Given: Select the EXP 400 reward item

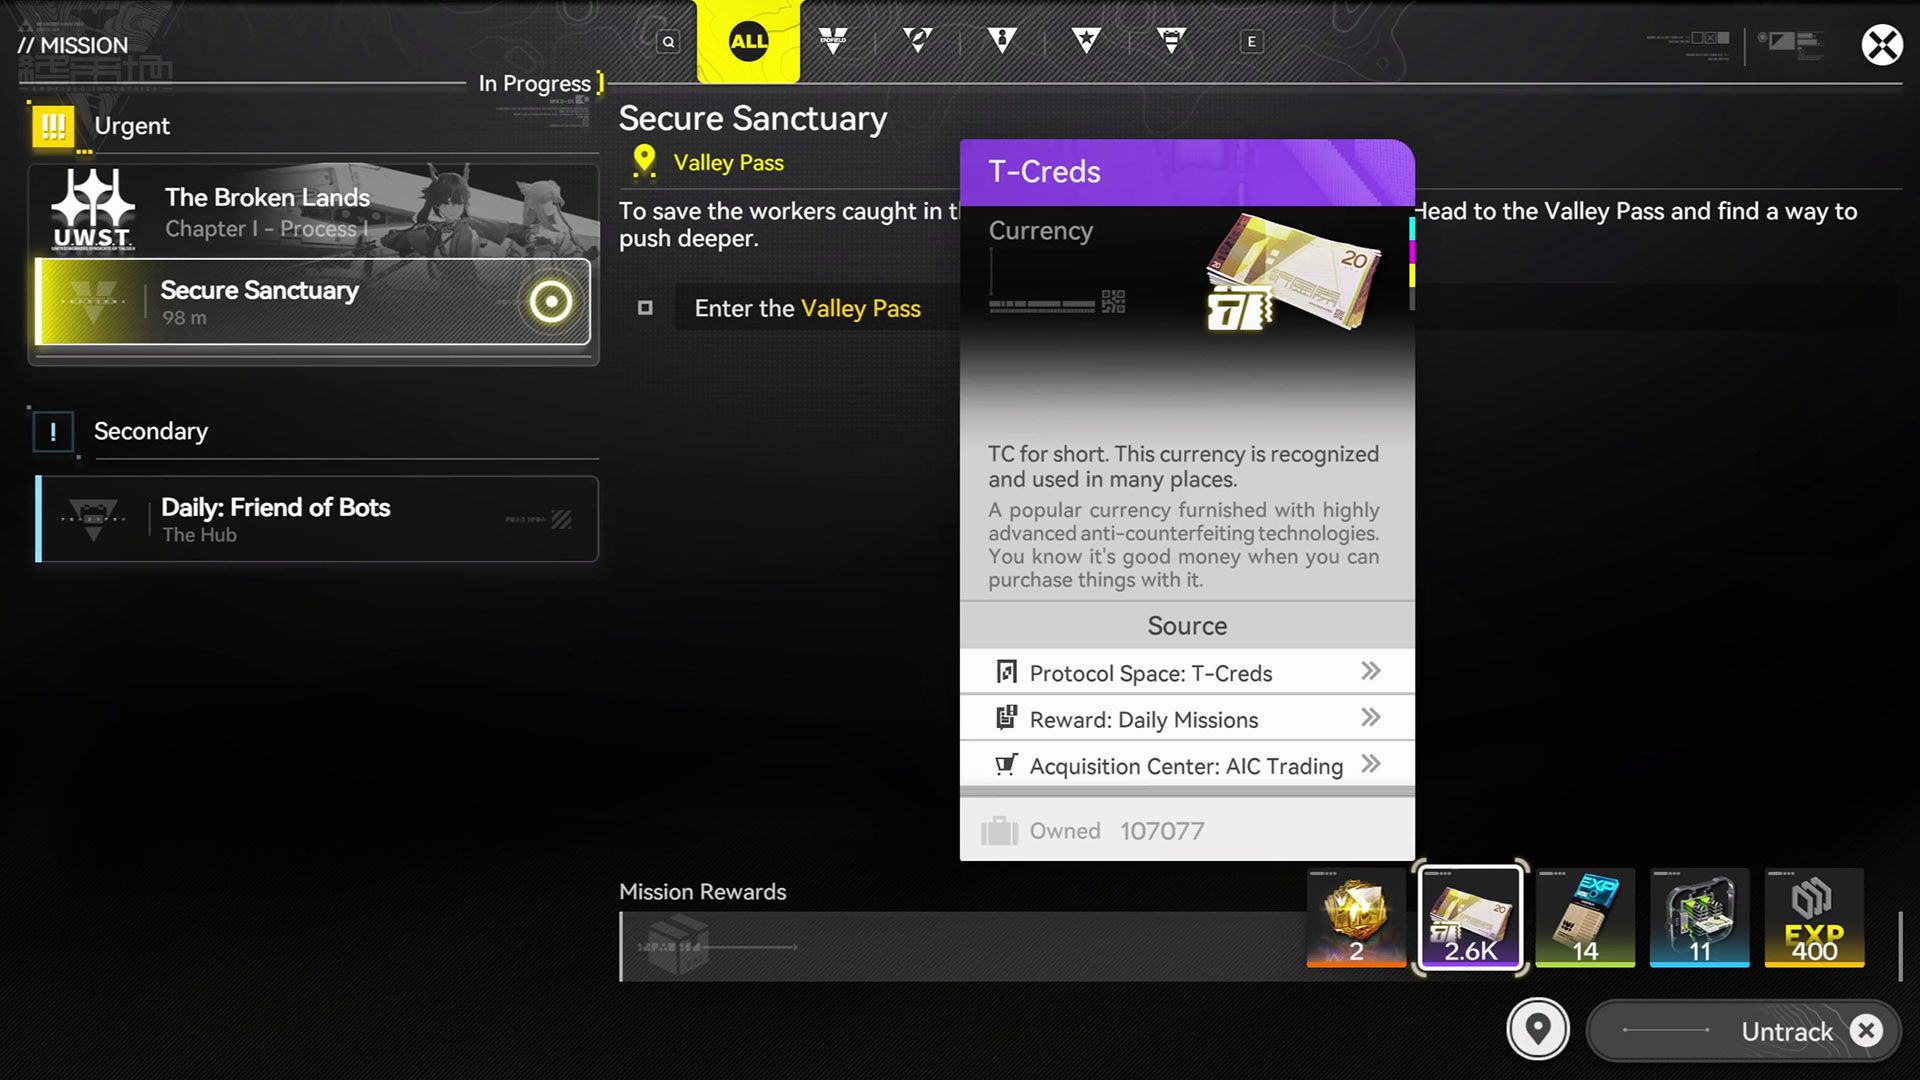Looking at the screenshot, I should tap(1814, 918).
